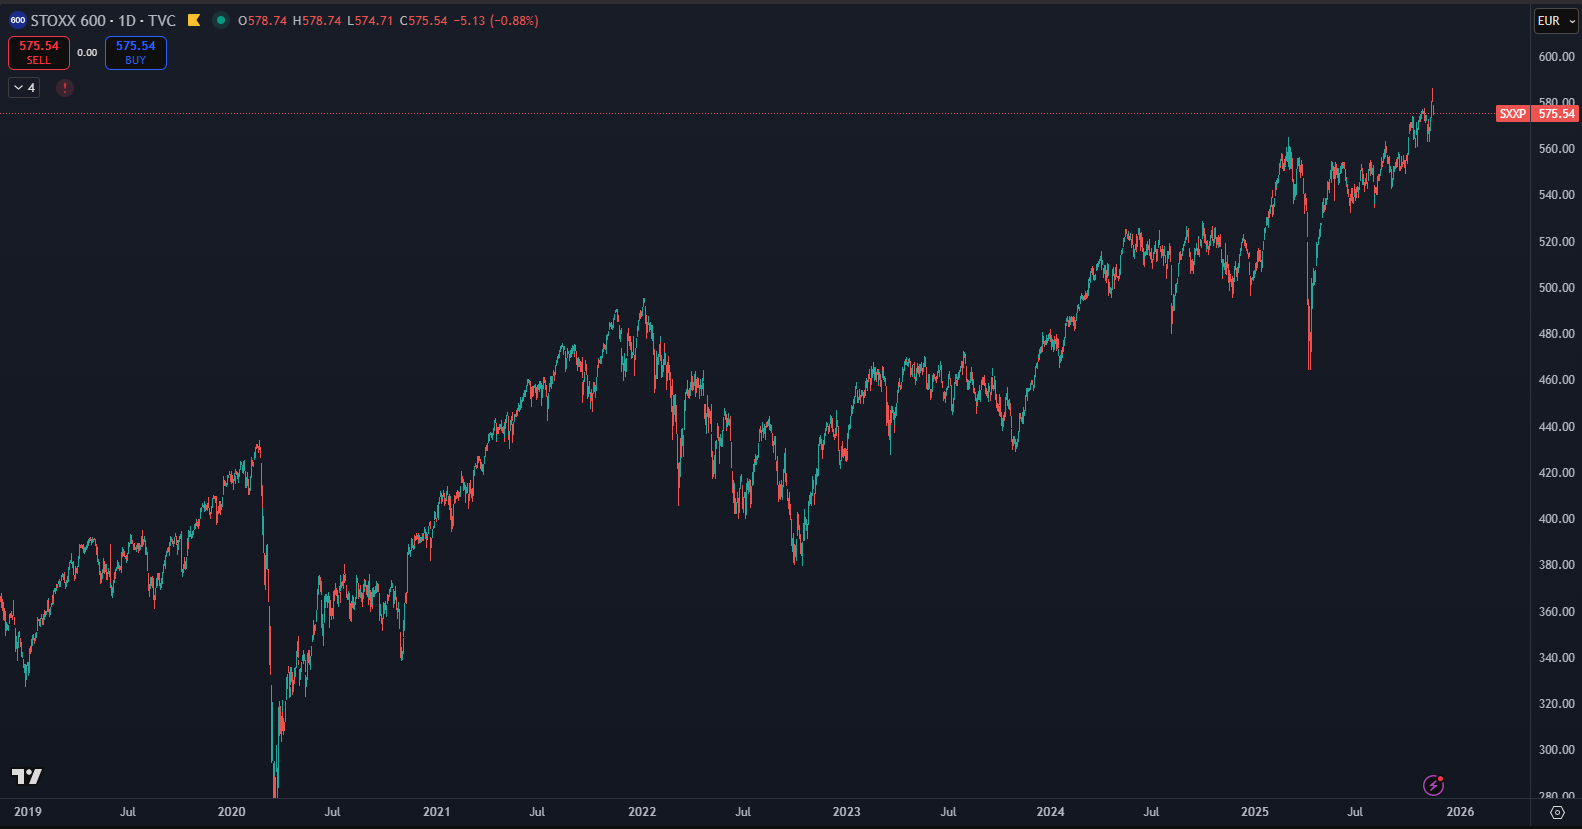
Task: Open the EUR currency dropdown
Action: (x=1555, y=21)
